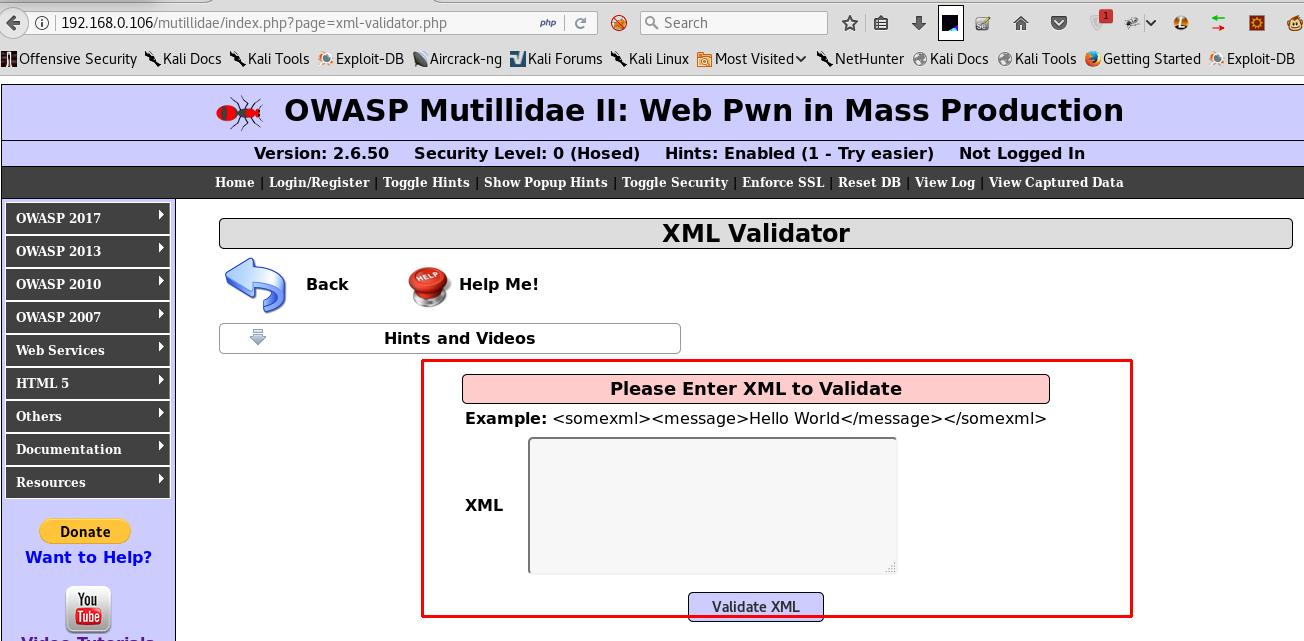
Task: Click the browser Search box
Action: (x=734, y=22)
